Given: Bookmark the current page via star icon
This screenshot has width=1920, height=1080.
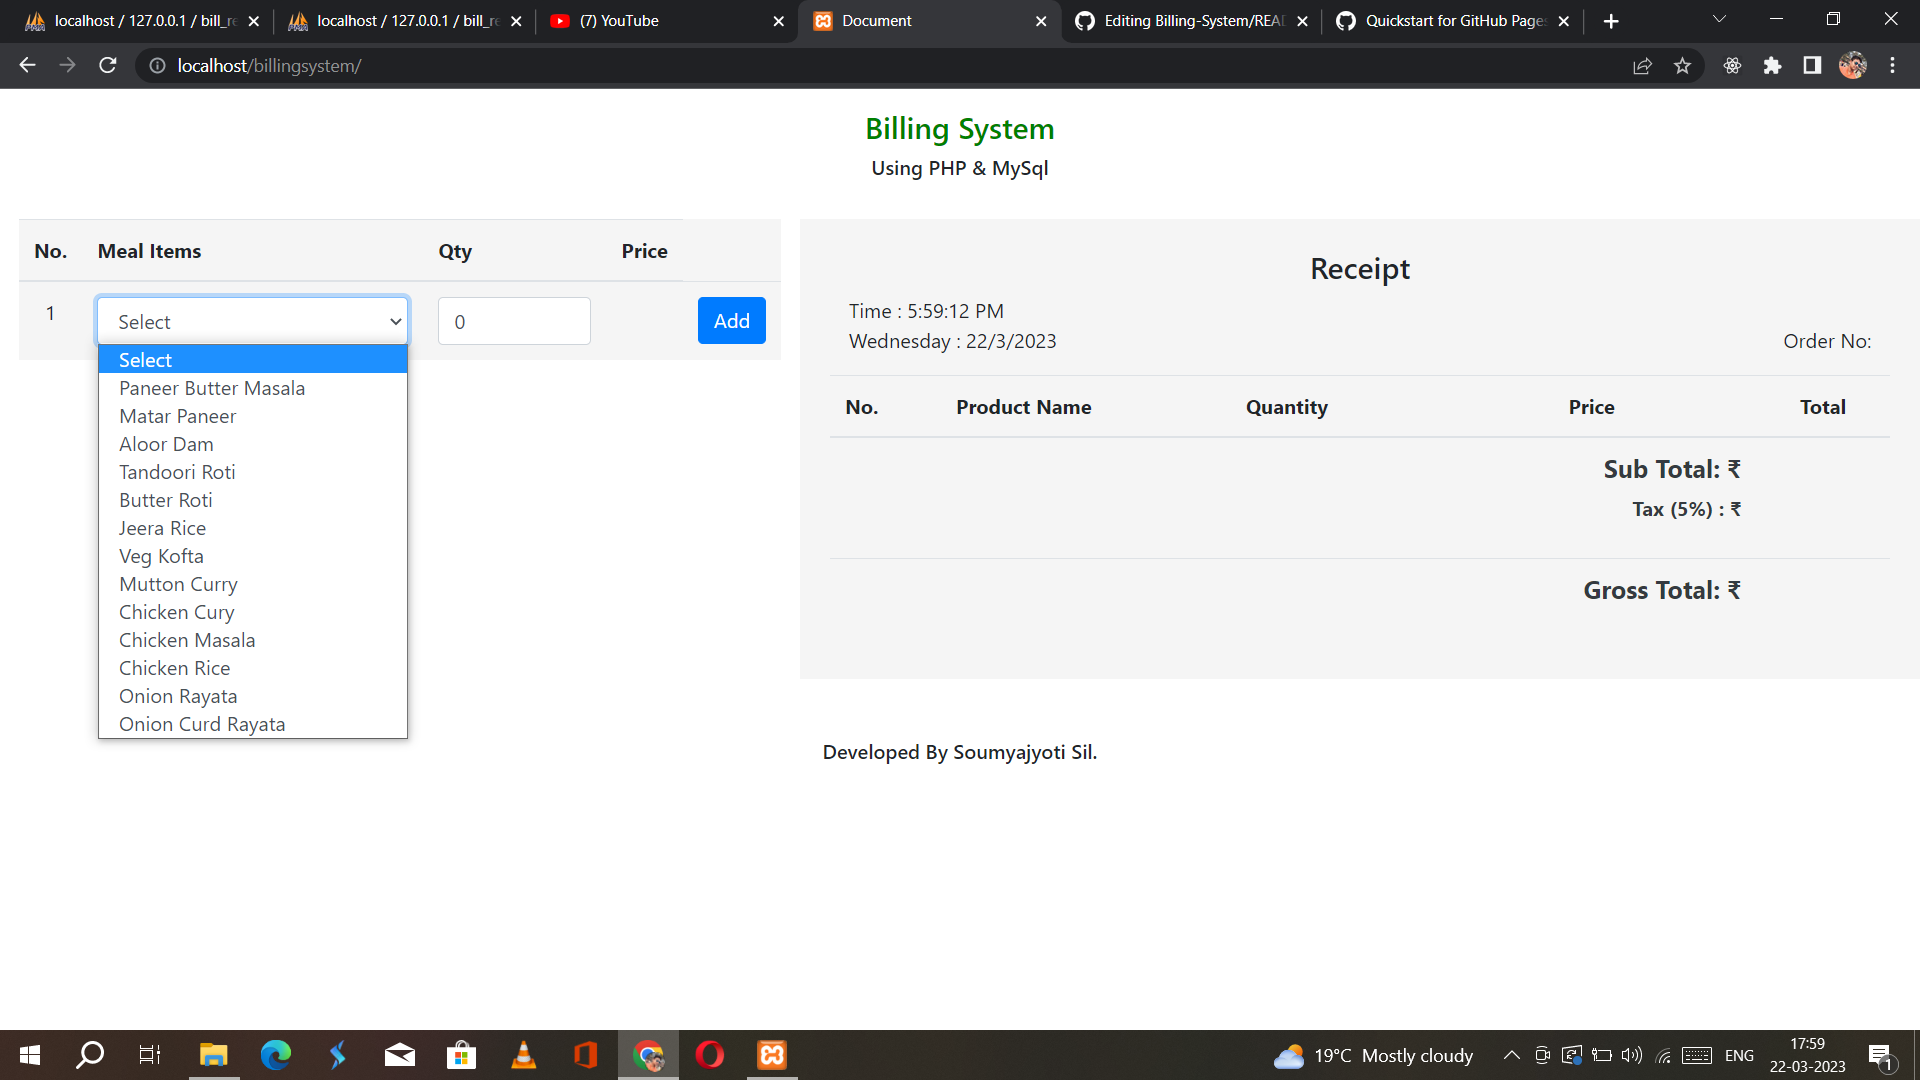Looking at the screenshot, I should 1683,65.
